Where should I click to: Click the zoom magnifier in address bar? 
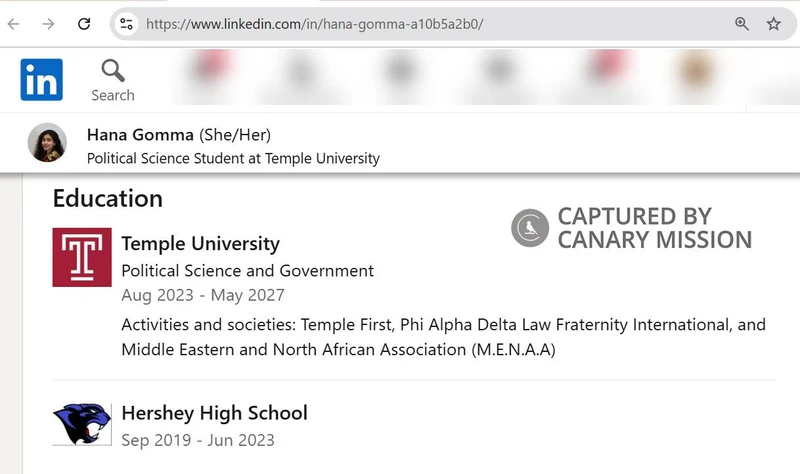[x=742, y=24]
